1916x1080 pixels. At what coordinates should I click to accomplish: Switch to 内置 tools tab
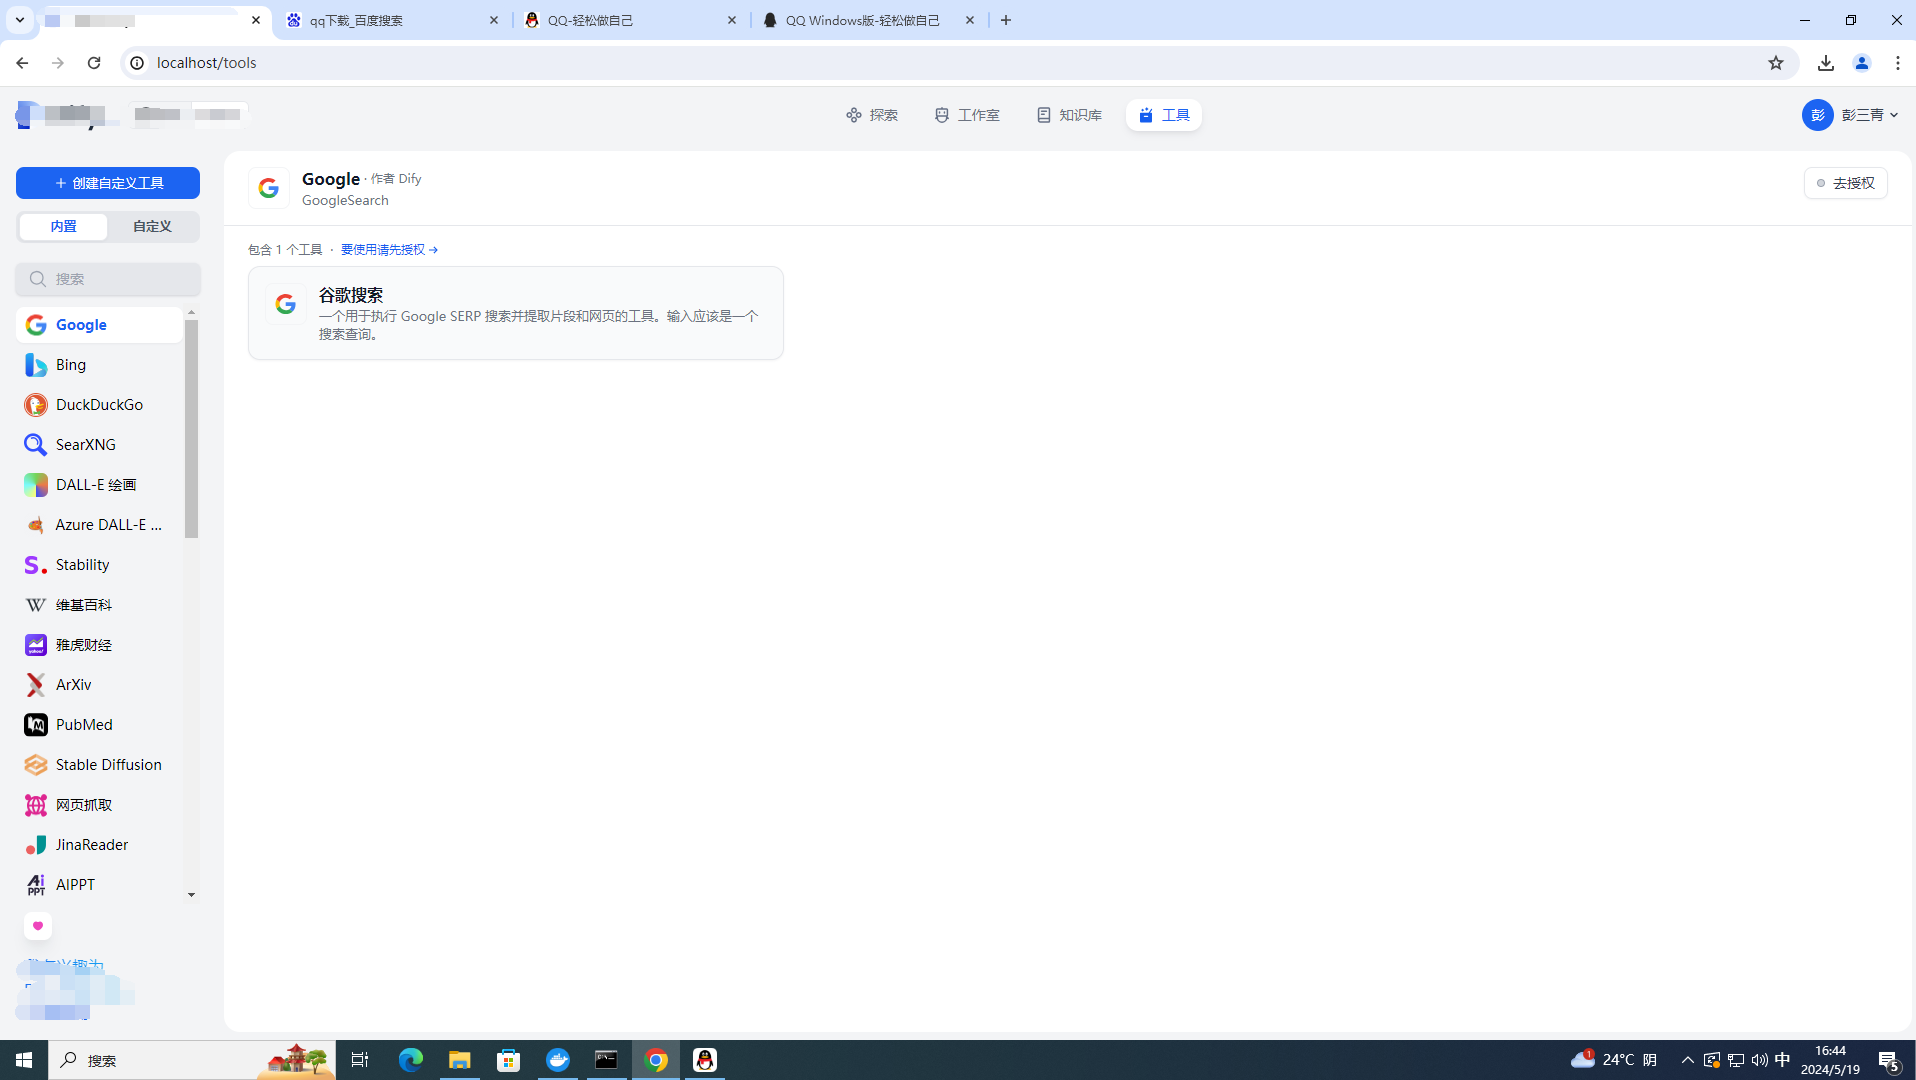tap(63, 226)
